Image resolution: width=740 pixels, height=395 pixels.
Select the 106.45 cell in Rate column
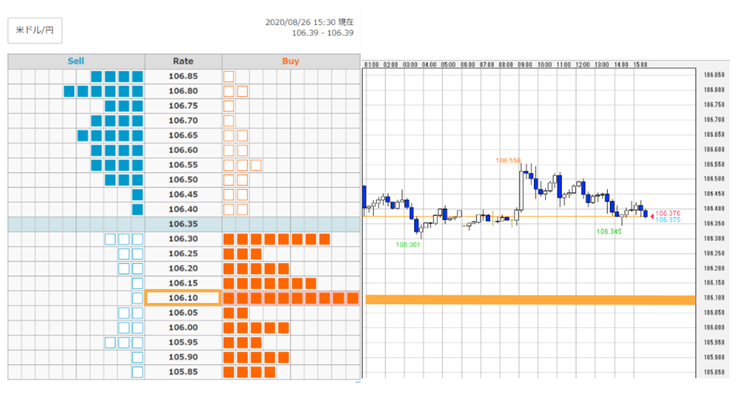183,194
